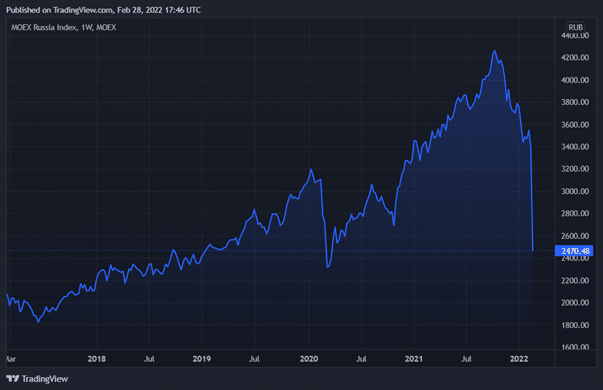Click the 2000.00 price axis label
The height and width of the screenshot is (390, 603).
pyautogui.click(x=575, y=303)
